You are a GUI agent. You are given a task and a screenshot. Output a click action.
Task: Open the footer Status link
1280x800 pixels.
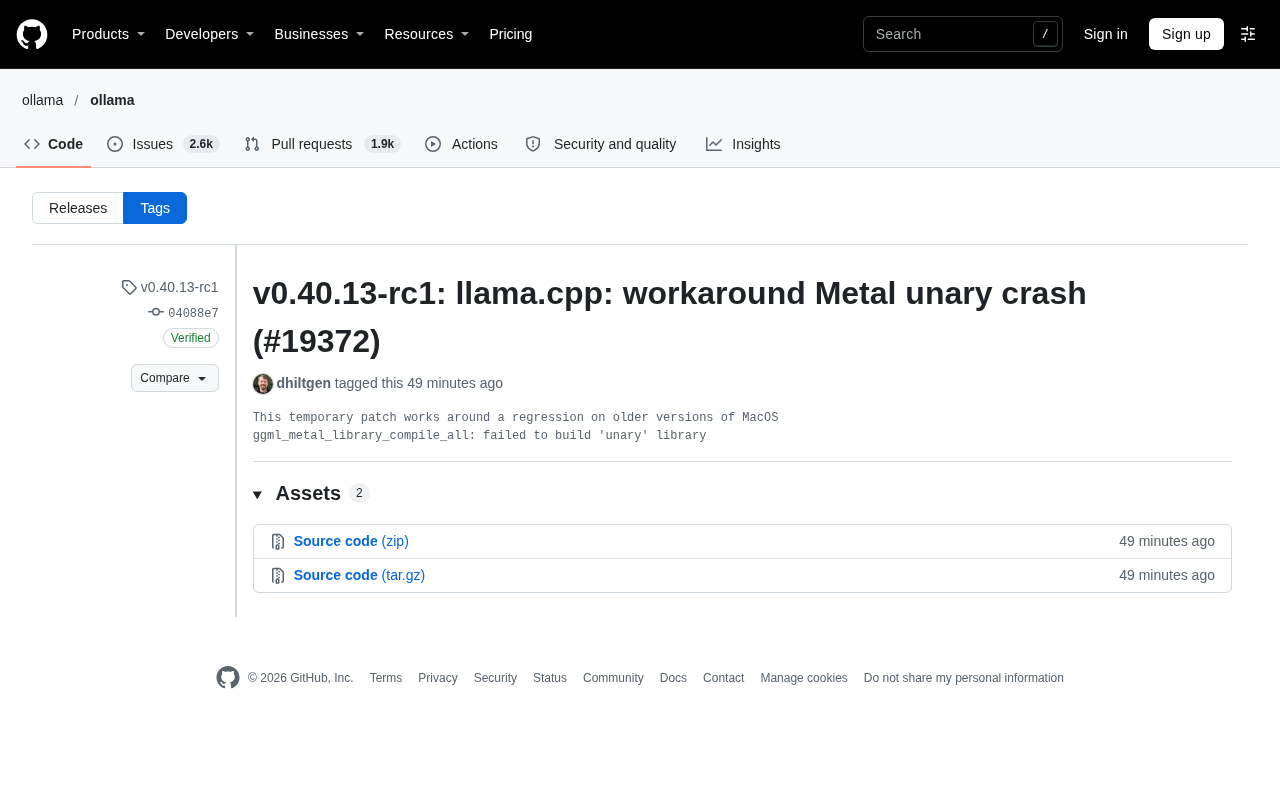[x=550, y=678]
